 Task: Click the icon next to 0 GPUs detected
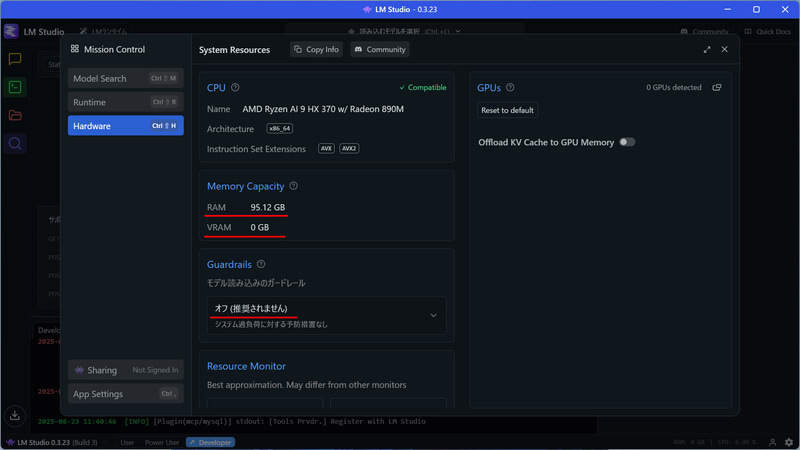(x=717, y=87)
